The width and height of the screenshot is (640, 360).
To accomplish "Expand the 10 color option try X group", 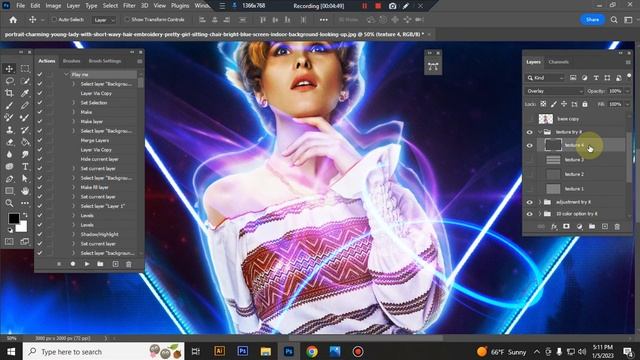I will [540, 214].
